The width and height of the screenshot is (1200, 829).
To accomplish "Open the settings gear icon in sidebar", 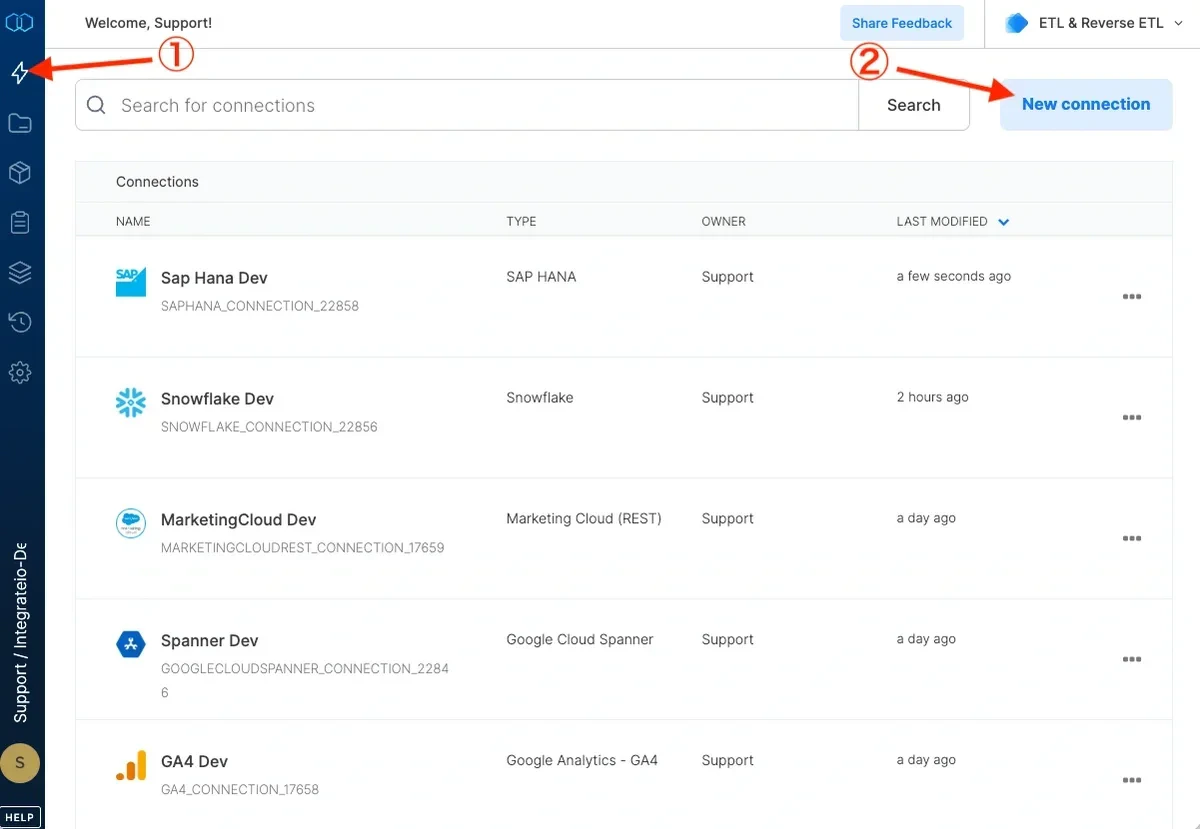I will 20,373.
